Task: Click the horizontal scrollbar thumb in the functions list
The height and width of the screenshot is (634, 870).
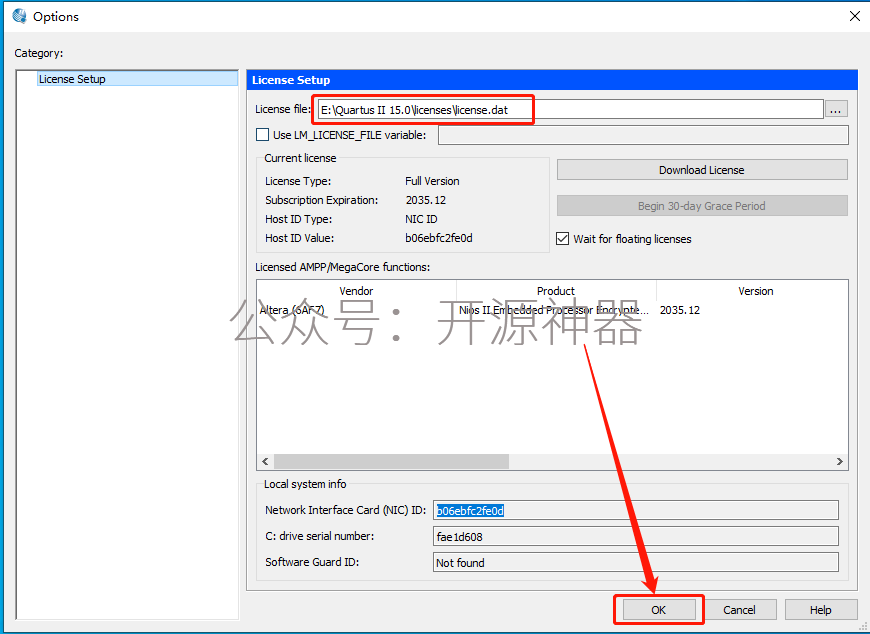Action: (391, 461)
